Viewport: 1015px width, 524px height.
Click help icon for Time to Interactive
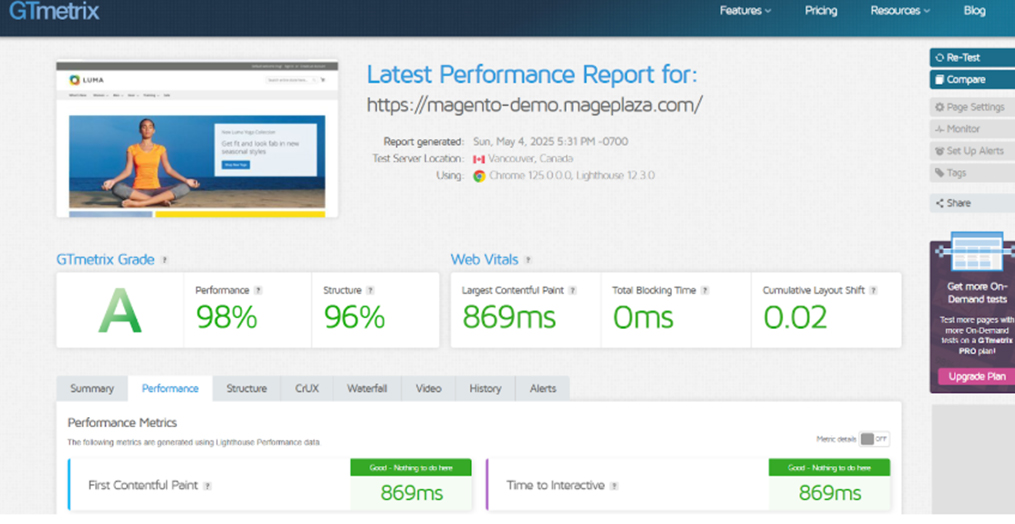pos(614,486)
